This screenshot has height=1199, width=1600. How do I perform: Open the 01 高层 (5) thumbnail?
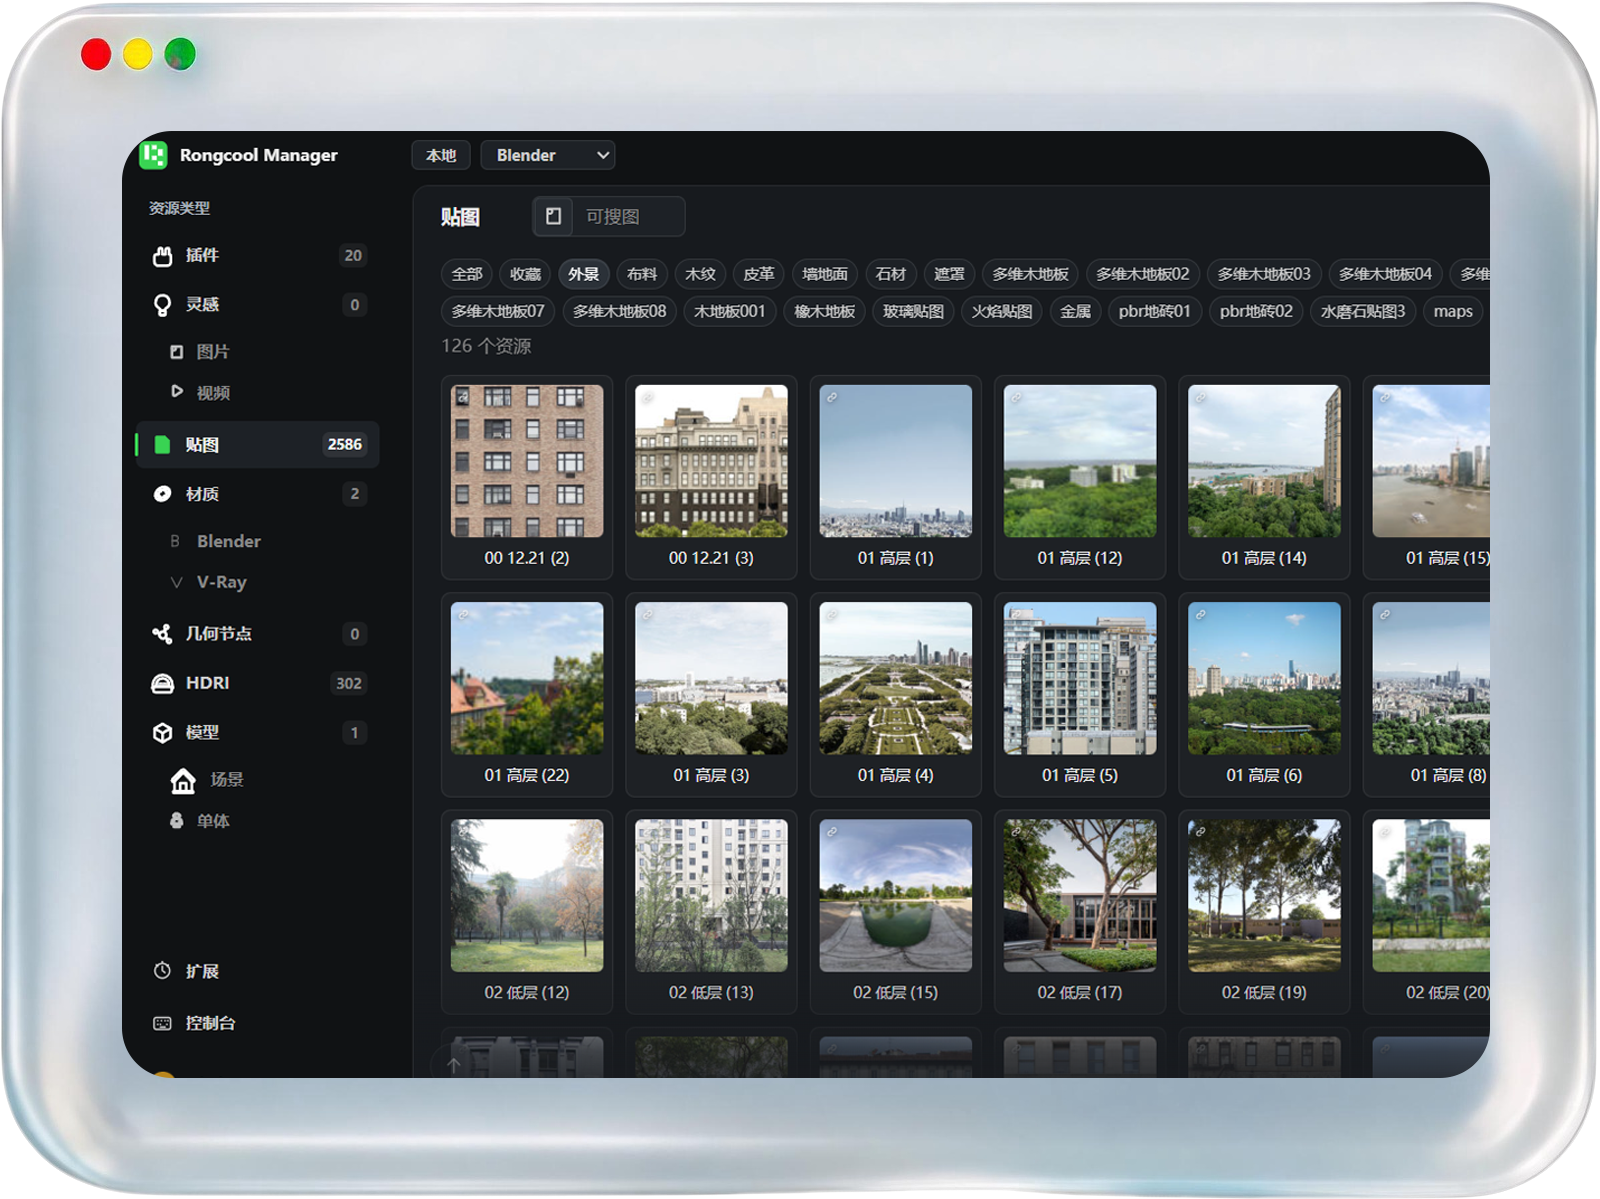point(1080,678)
